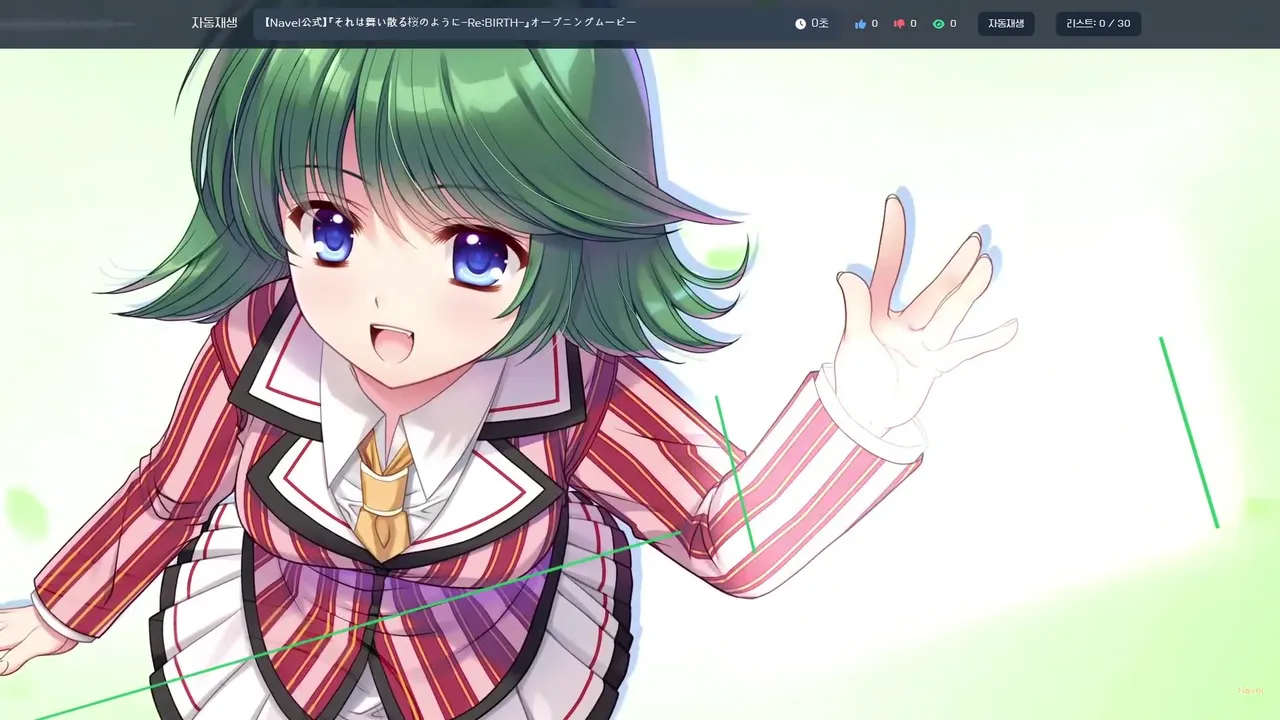Click the red thumbs-down dislike icon
Image resolution: width=1280 pixels, height=720 pixels.
pos(899,24)
